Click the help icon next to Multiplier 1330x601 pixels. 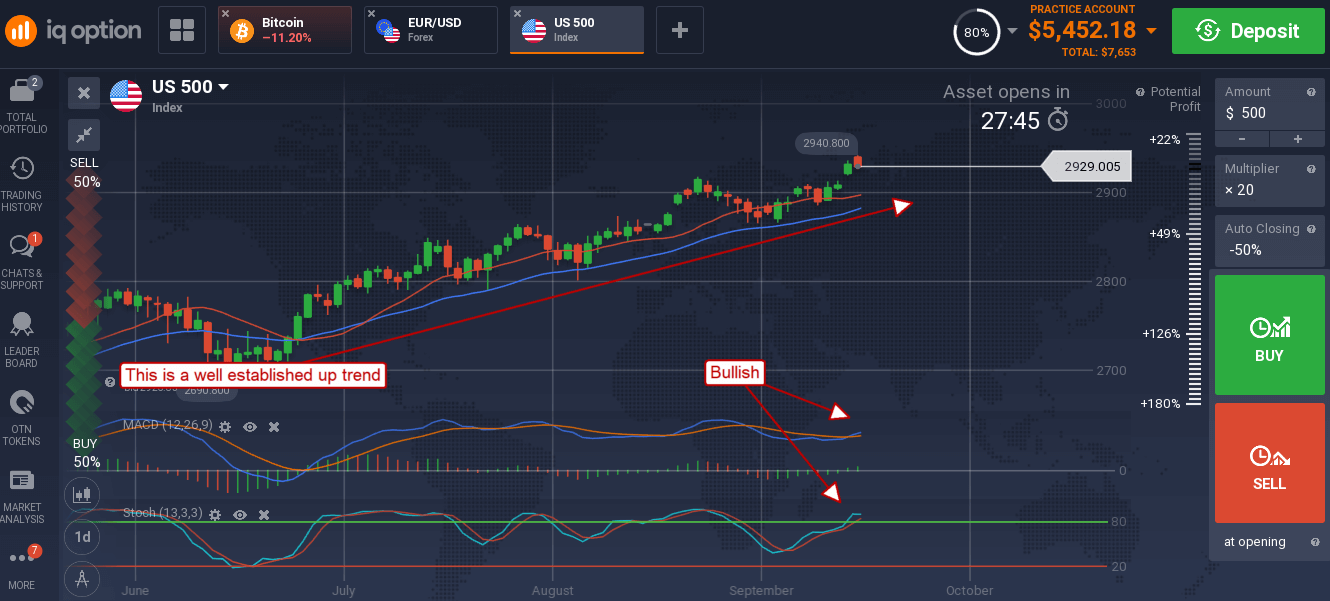(x=1310, y=169)
